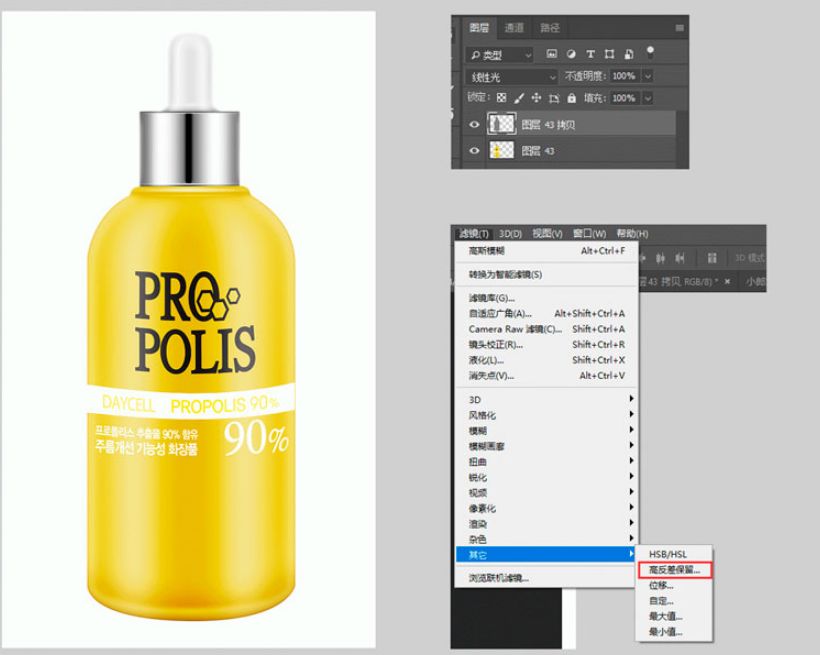Viewport: 820px width, 655px height.
Task: Click the 不透明度 100% value field
Action: point(624,76)
